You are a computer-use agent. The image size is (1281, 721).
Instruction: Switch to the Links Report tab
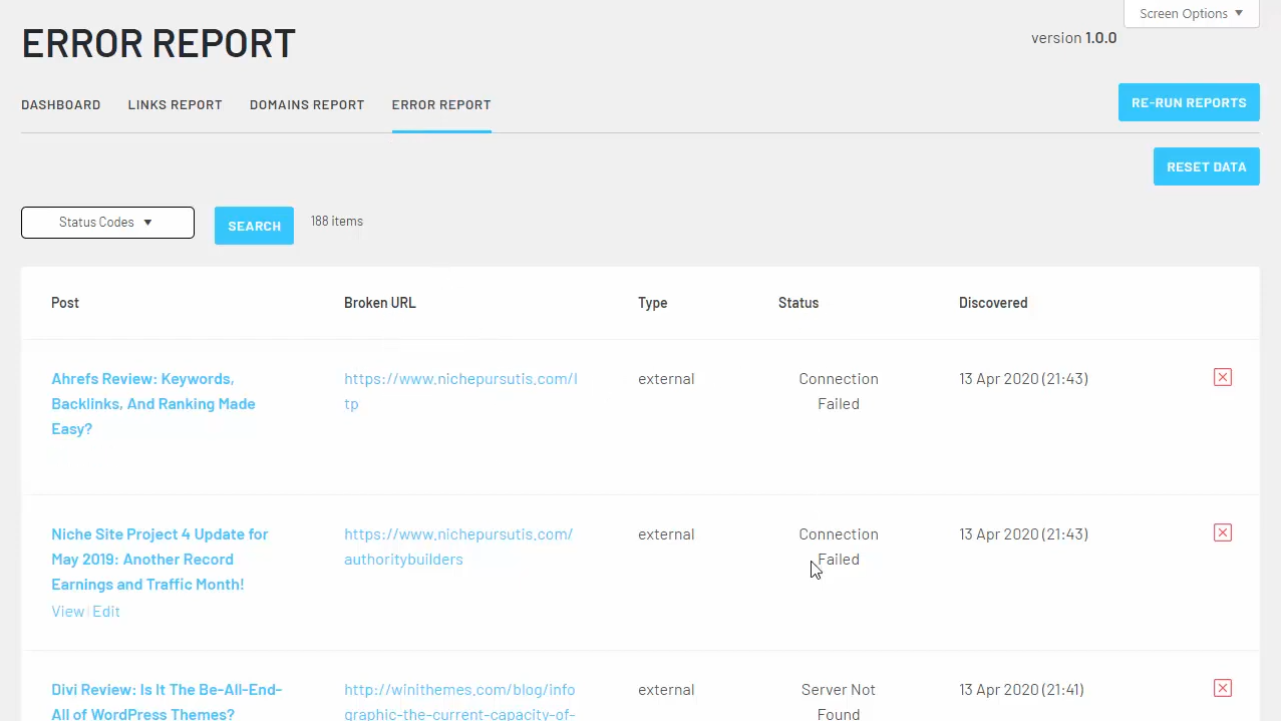(x=175, y=105)
